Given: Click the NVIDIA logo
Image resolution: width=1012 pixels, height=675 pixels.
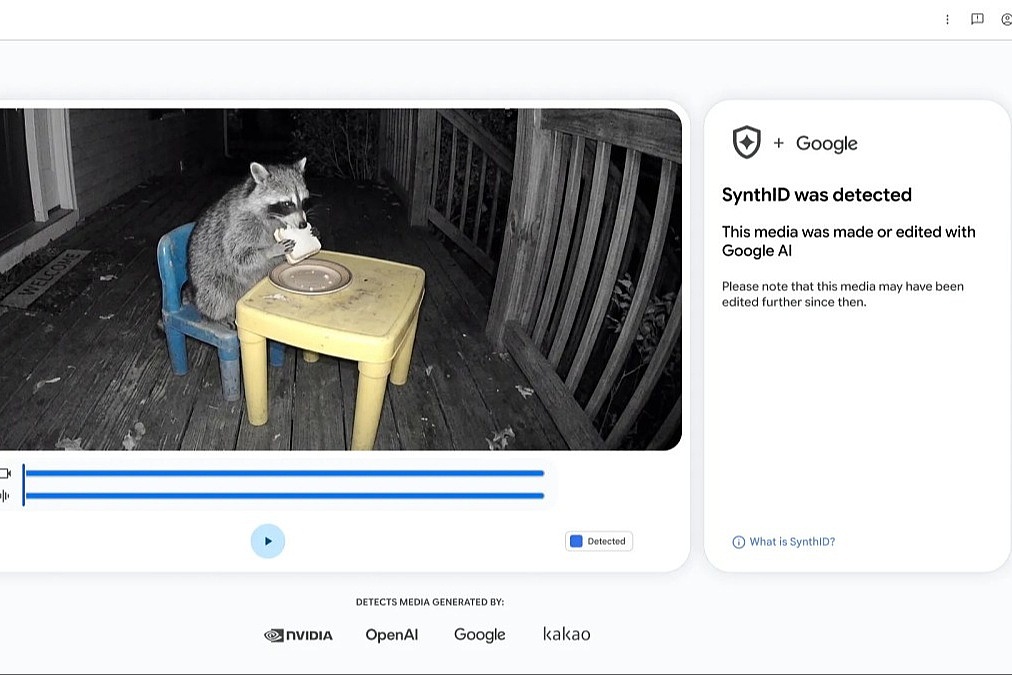Looking at the screenshot, I should pyautogui.click(x=298, y=636).
